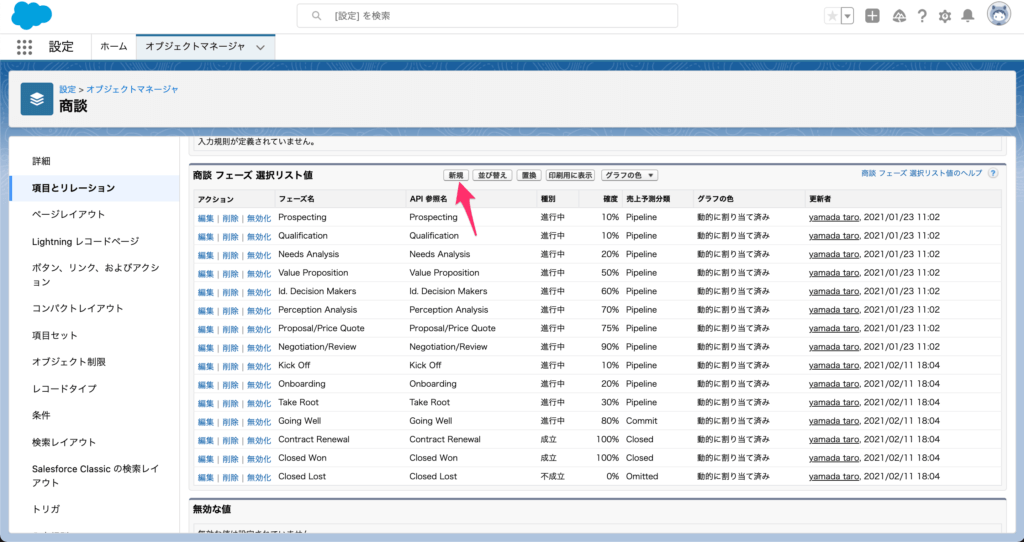
Task: Open the App Launcher grid icon
Action: pyautogui.click(x=25, y=47)
